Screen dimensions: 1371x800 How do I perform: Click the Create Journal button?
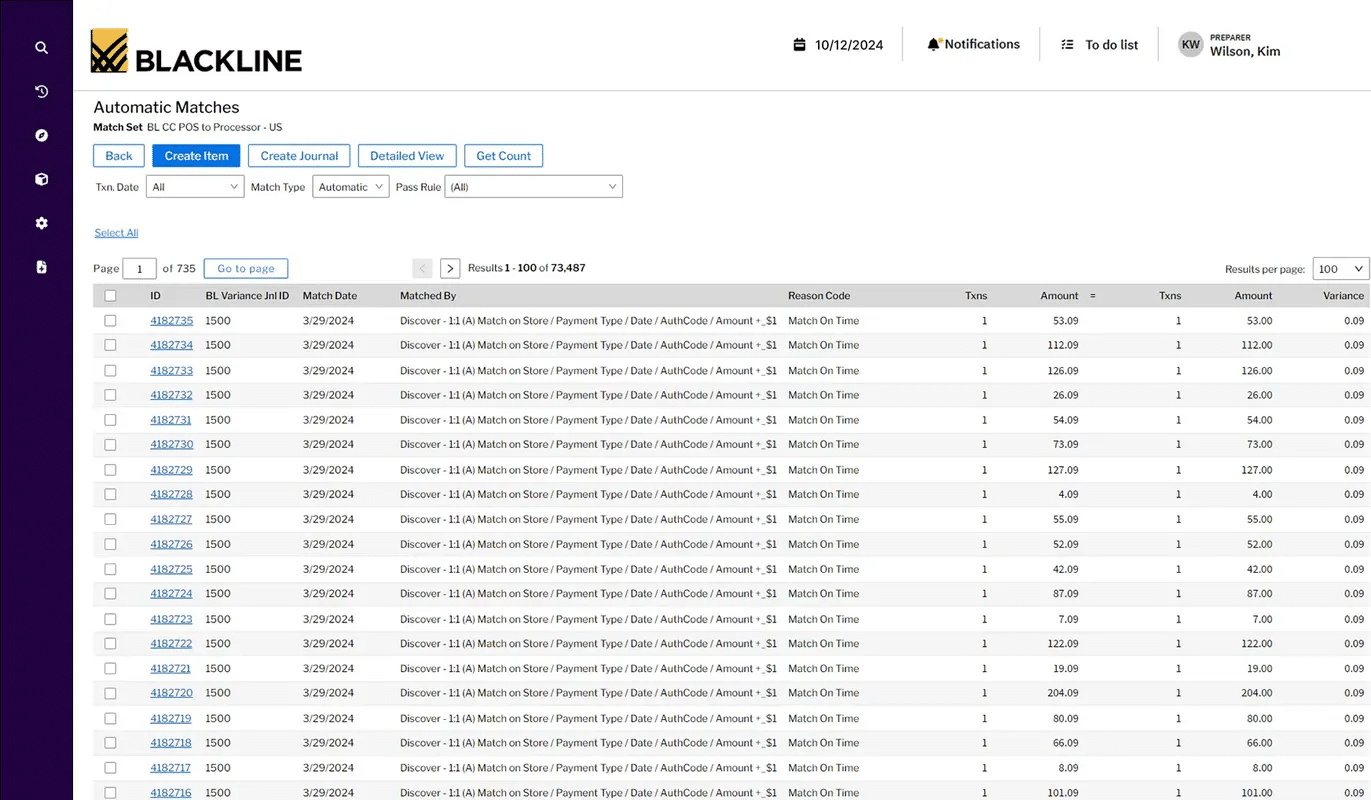tap(299, 156)
